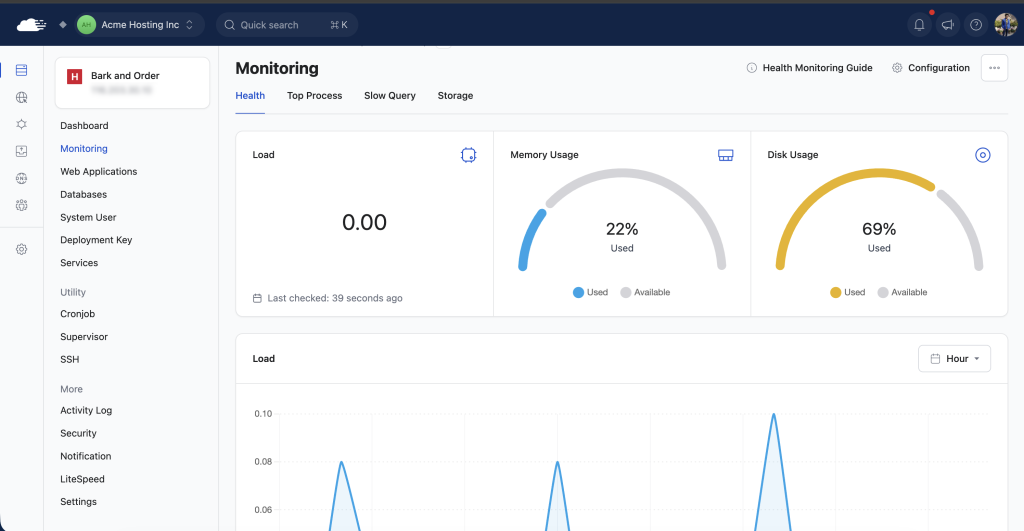Click the 22% memory used value
This screenshot has height=531, width=1024.
point(622,229)
